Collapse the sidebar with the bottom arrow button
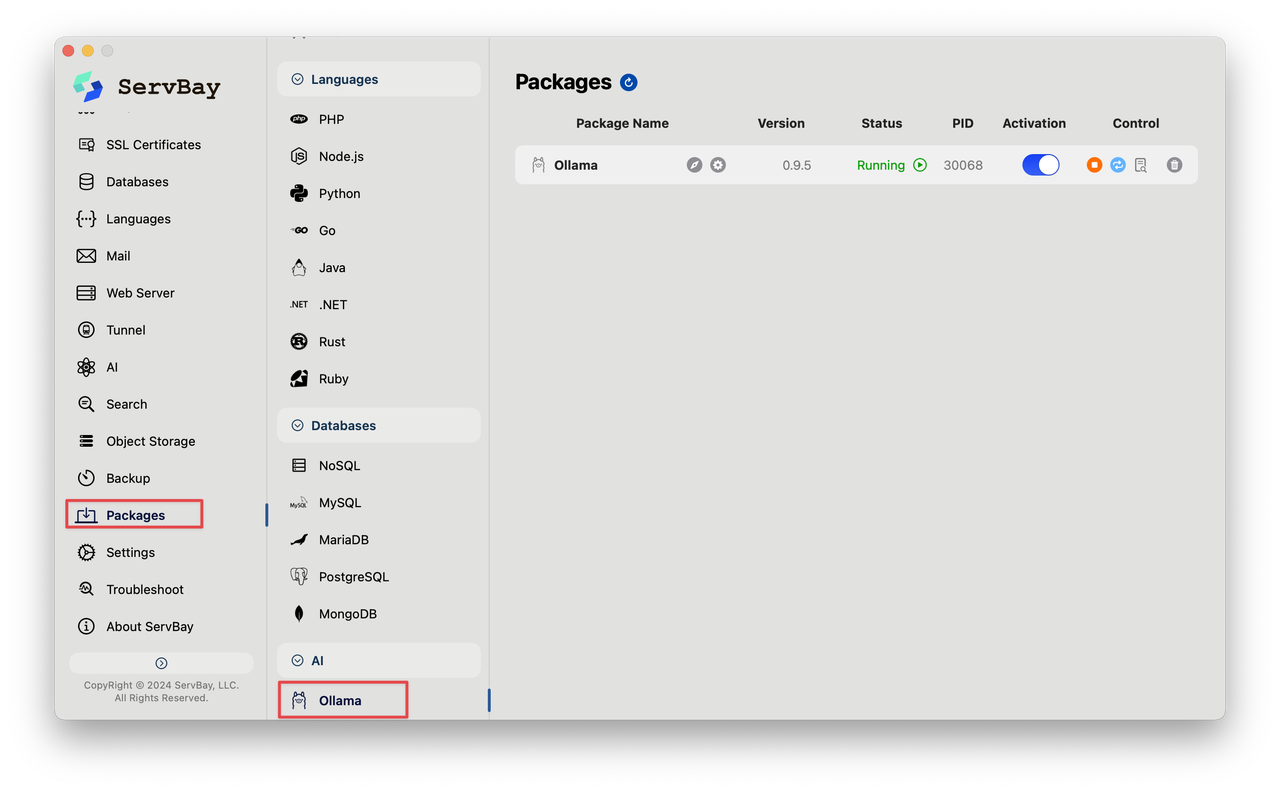 [161, 663]
